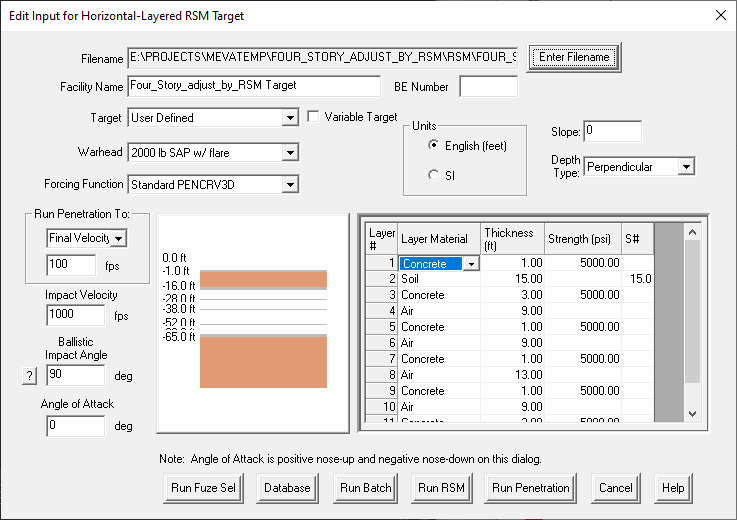
Task: Open the Target dropdown list
Action: click(290, 118)
